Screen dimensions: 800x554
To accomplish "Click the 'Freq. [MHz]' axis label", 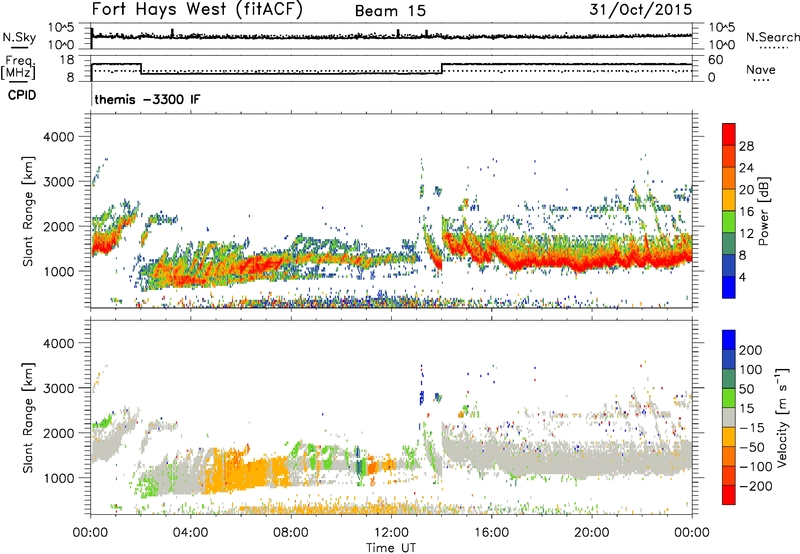I will [18, 68].
